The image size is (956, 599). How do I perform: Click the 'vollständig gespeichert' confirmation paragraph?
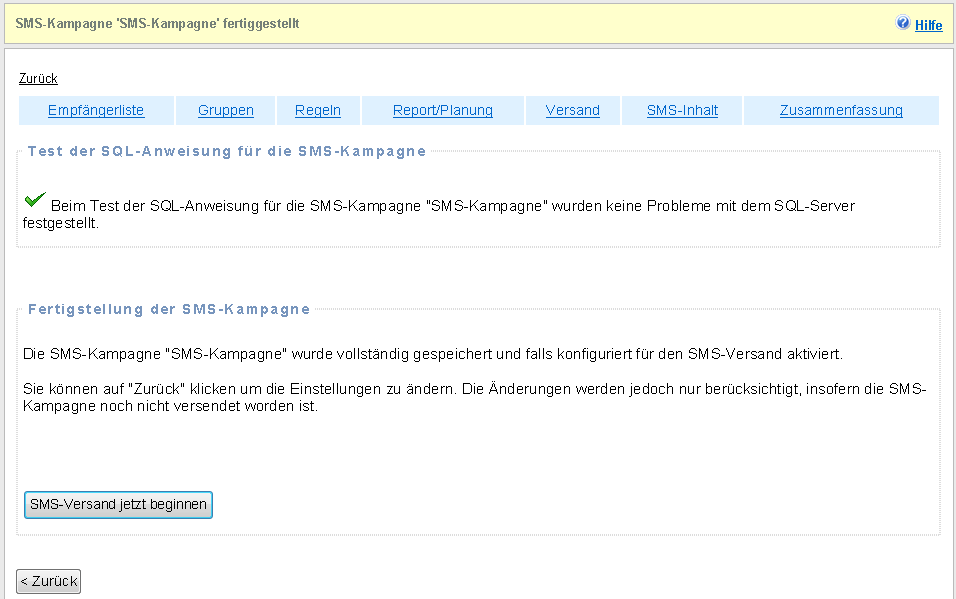pos(432,354)
